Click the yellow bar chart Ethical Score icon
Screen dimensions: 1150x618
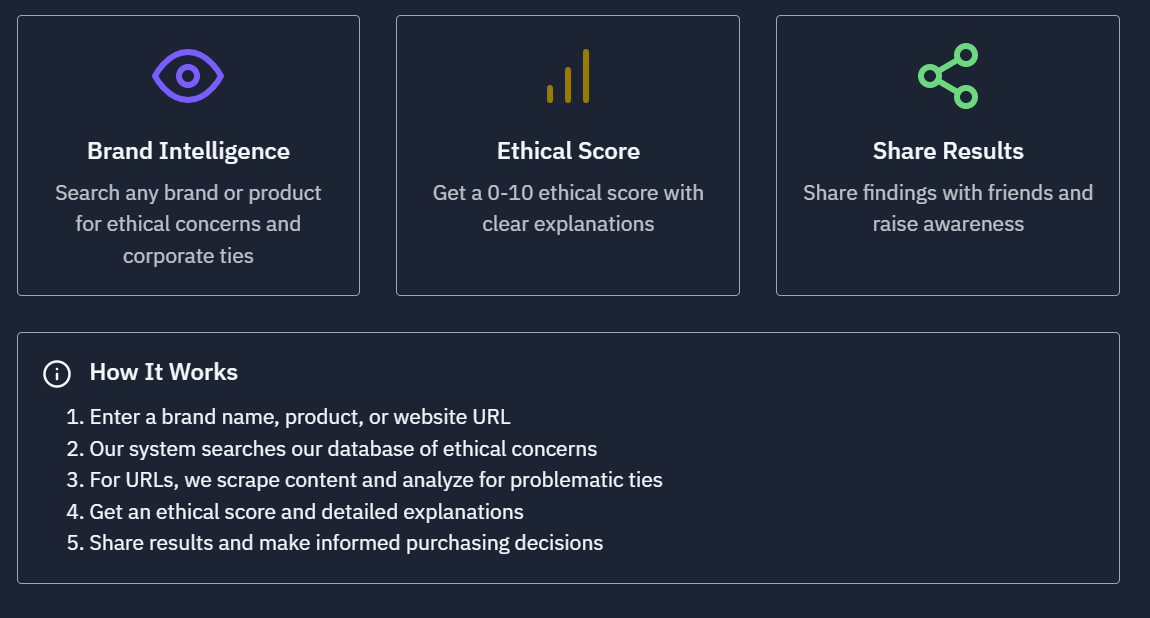click(568, 76)
